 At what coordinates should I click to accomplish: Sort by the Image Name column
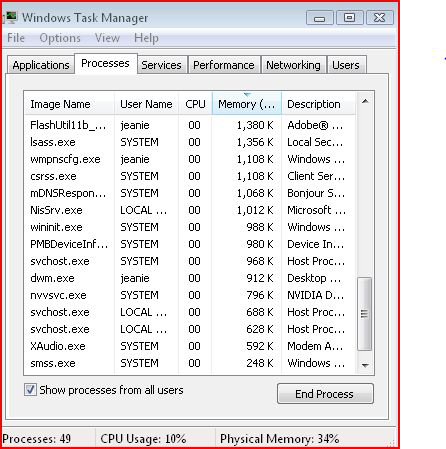pos(69,104)
